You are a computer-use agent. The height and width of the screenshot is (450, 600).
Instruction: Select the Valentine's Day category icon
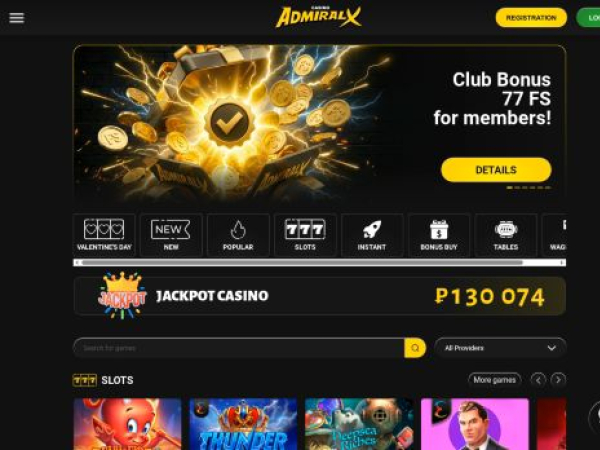coord(104,235)
